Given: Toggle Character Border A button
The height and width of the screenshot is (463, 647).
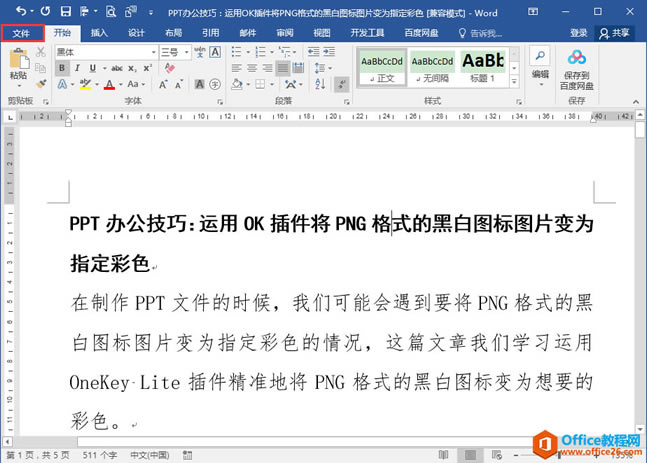Looking at the screenshot, I should (x=215, y=52).
